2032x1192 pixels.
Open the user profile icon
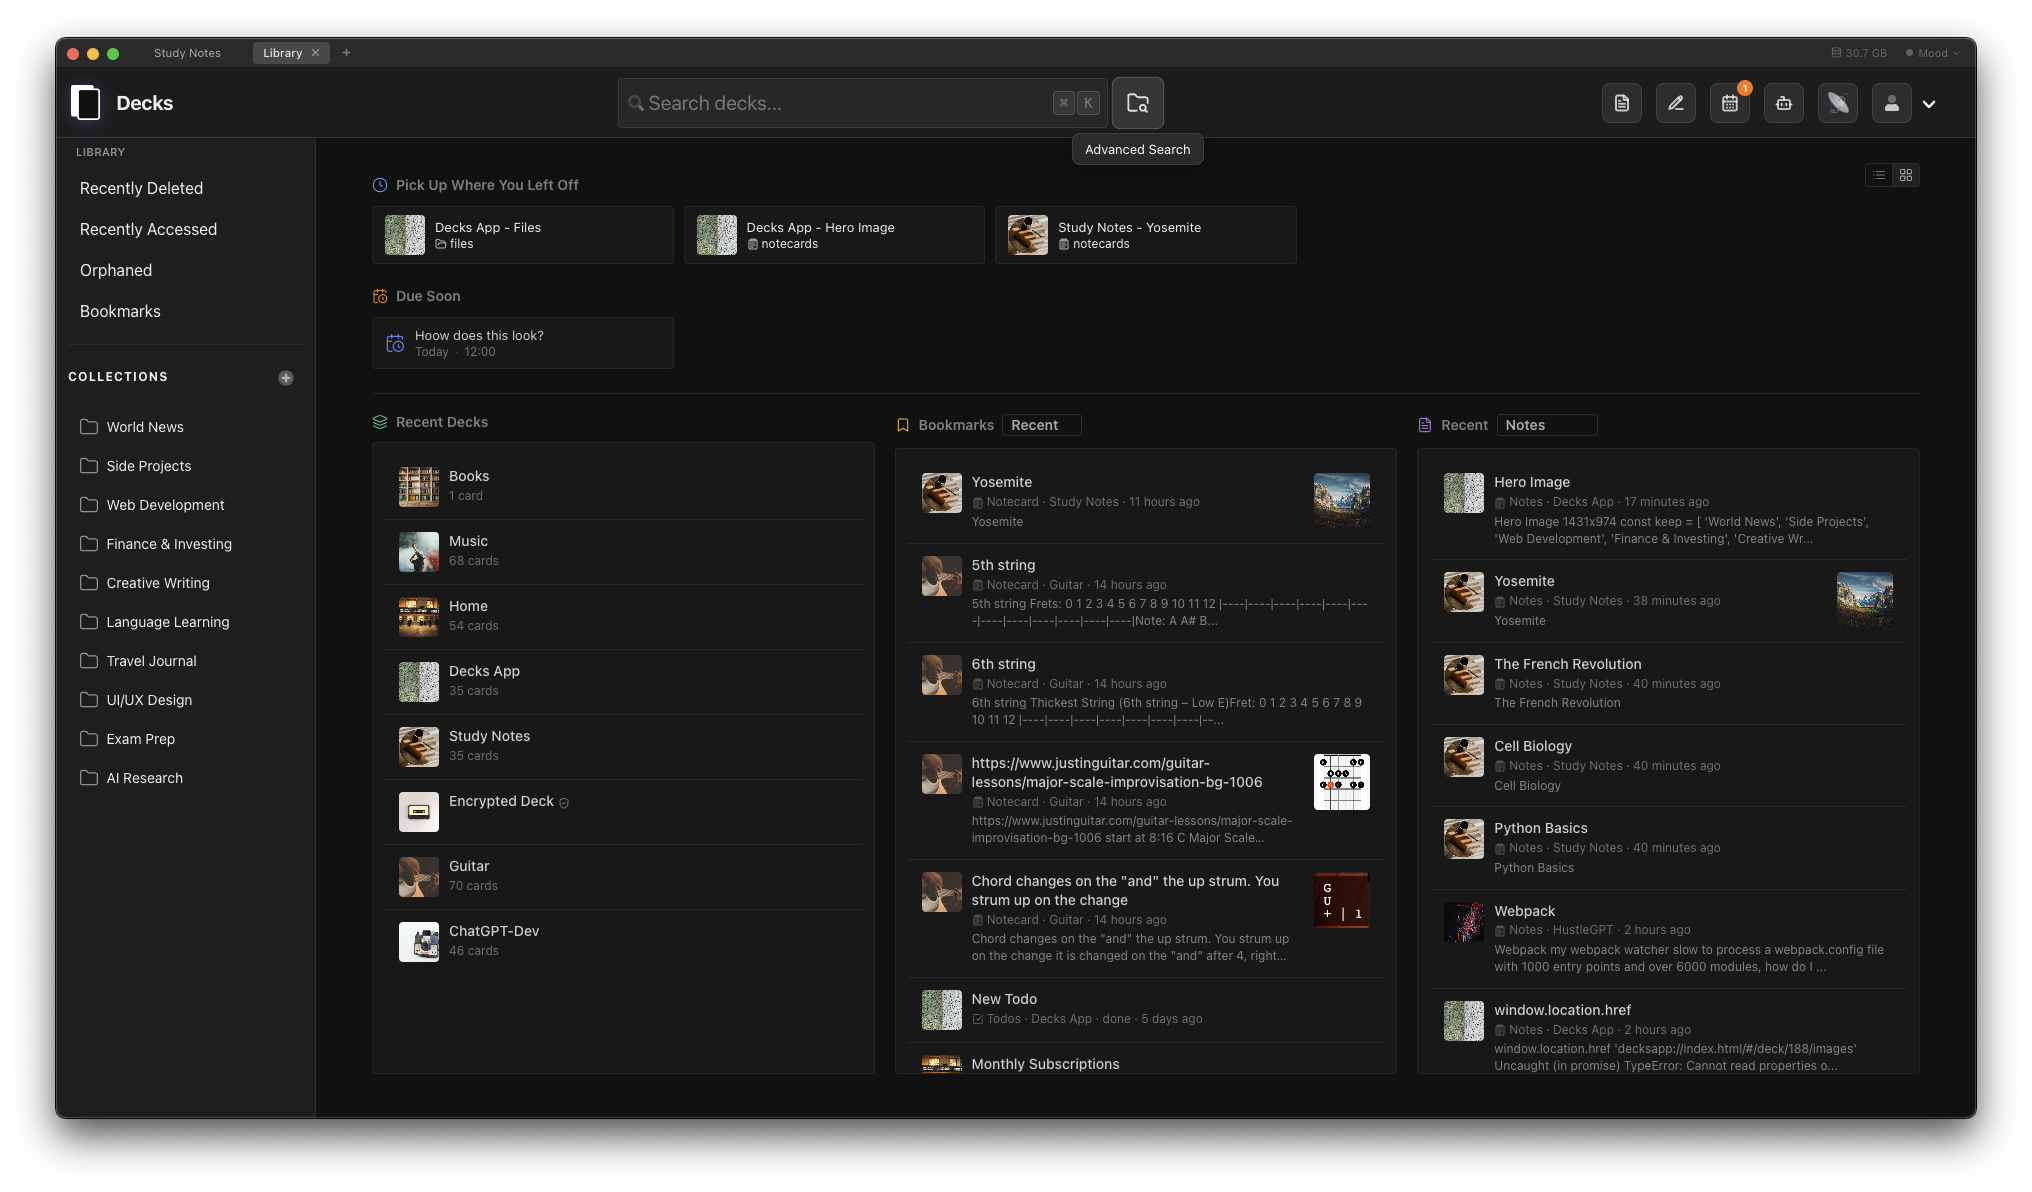point(1890,102)
